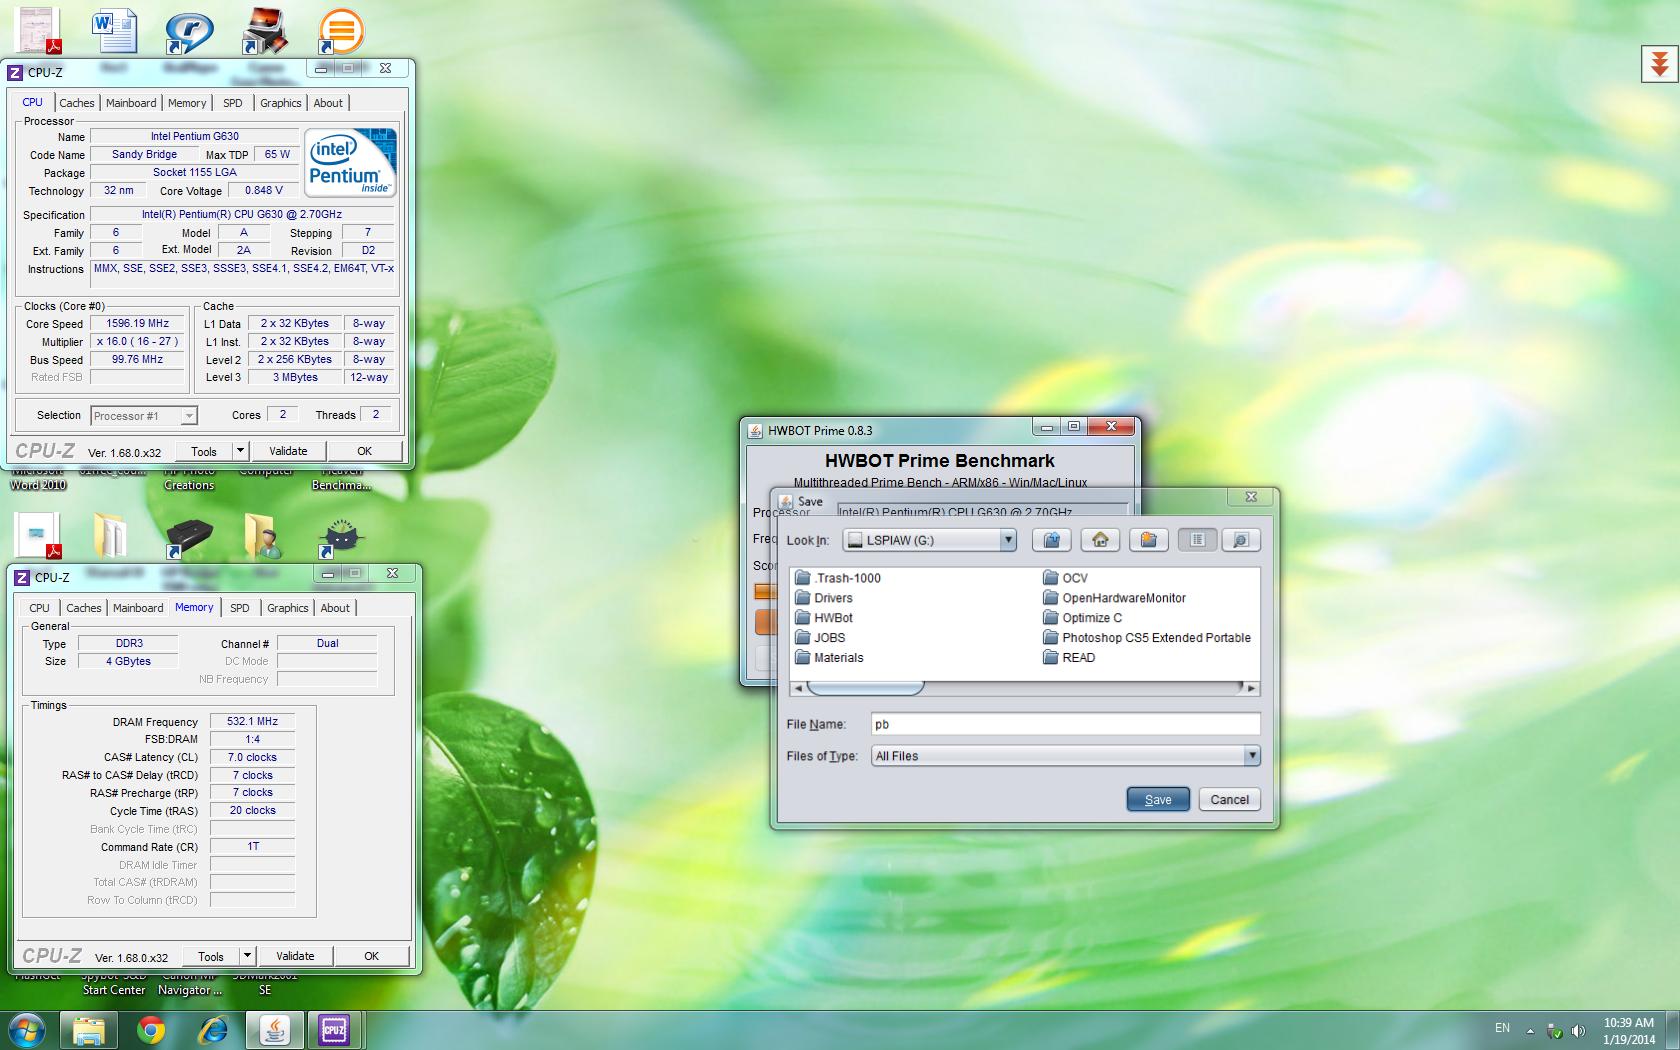Select the OpenHardwareMonitor folder
The width and height of the screenshot is (1680, 1050).
1114,598
